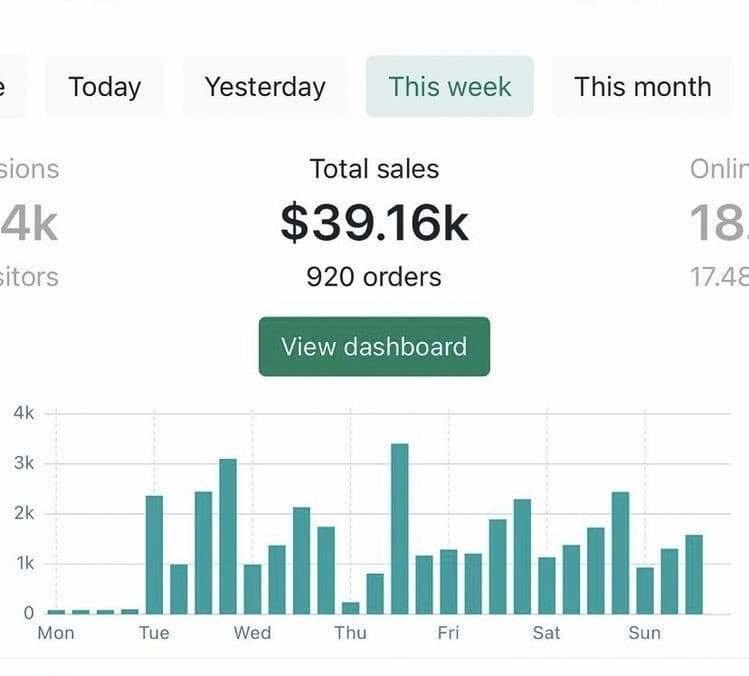Select the partially visible Sessions card on left
This screenshot has width=749, height=676.
point(28,222)
